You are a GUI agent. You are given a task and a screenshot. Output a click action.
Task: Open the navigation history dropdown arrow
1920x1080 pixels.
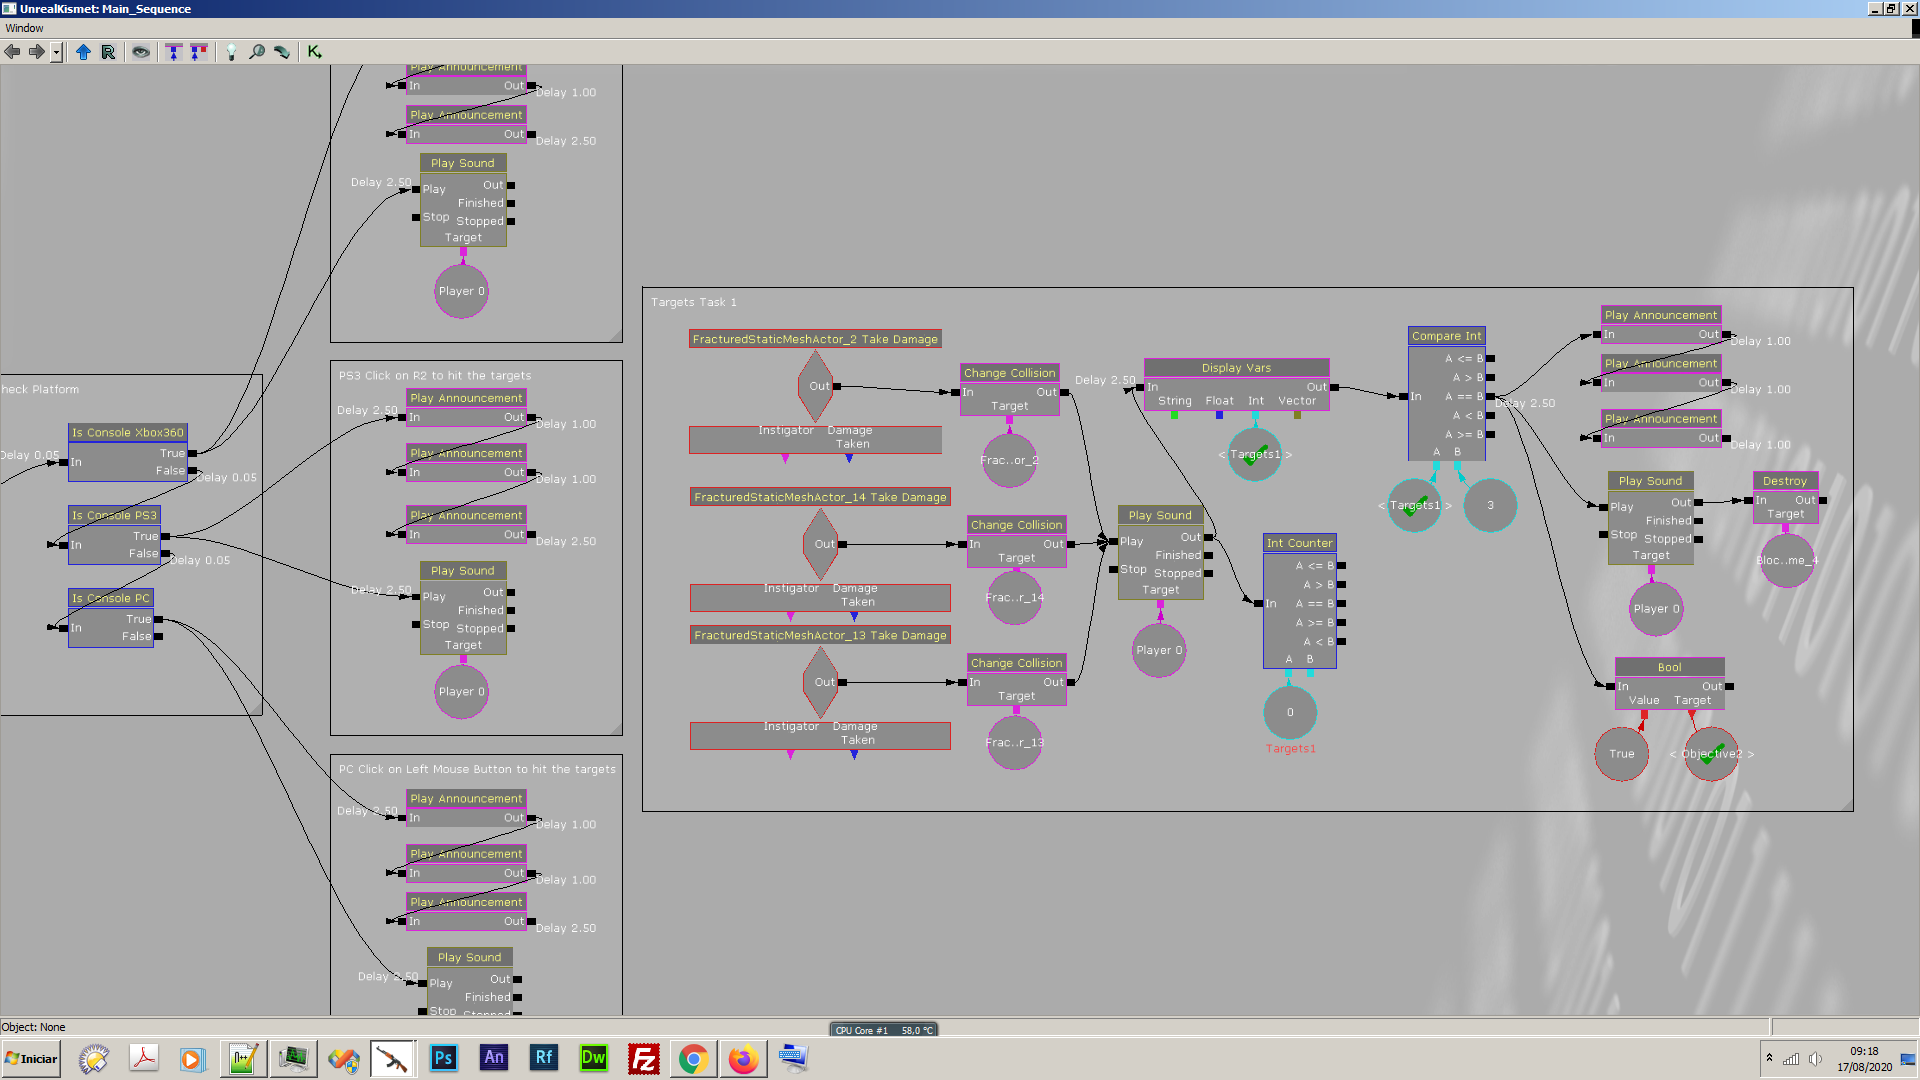(57, 52)
